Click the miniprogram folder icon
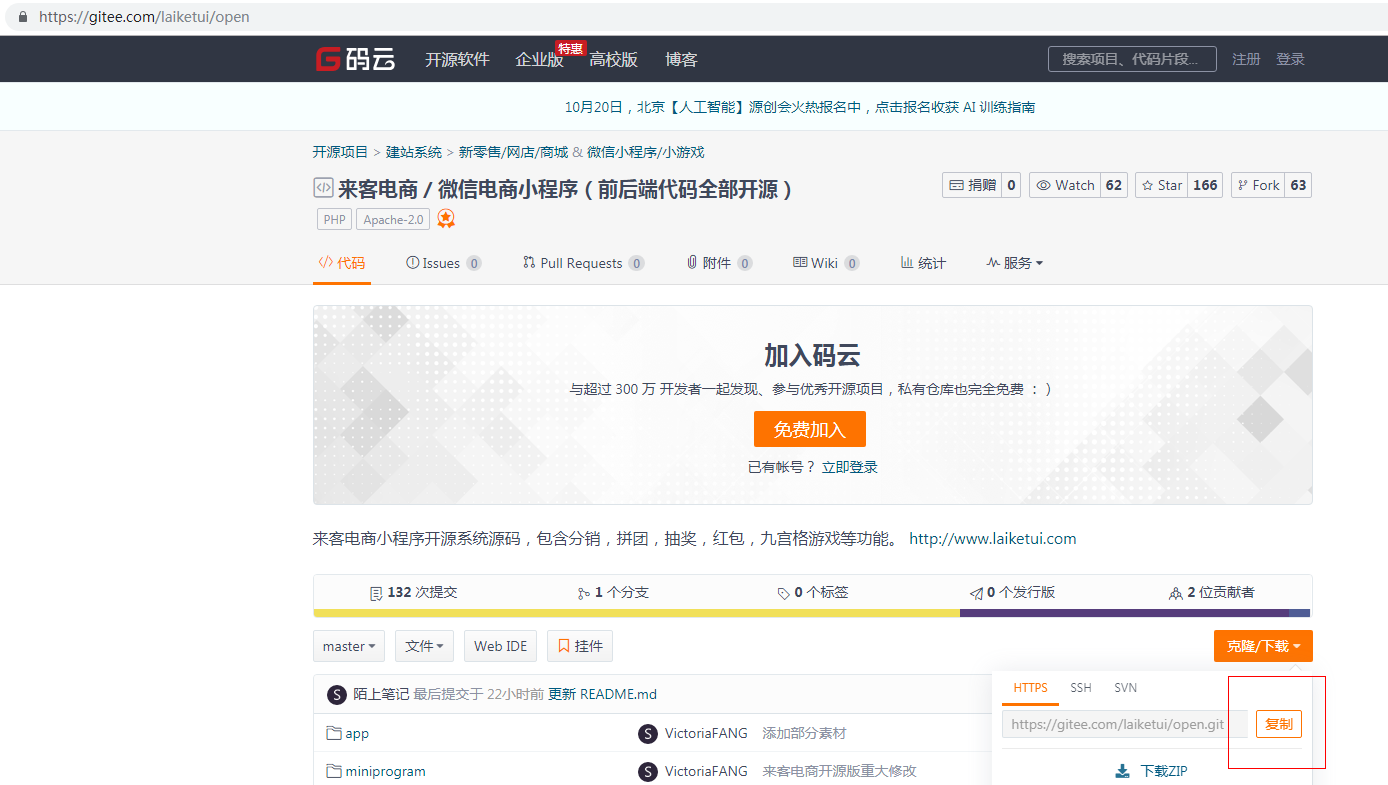Screen dimensions: 1388x785 pos(334,771)
